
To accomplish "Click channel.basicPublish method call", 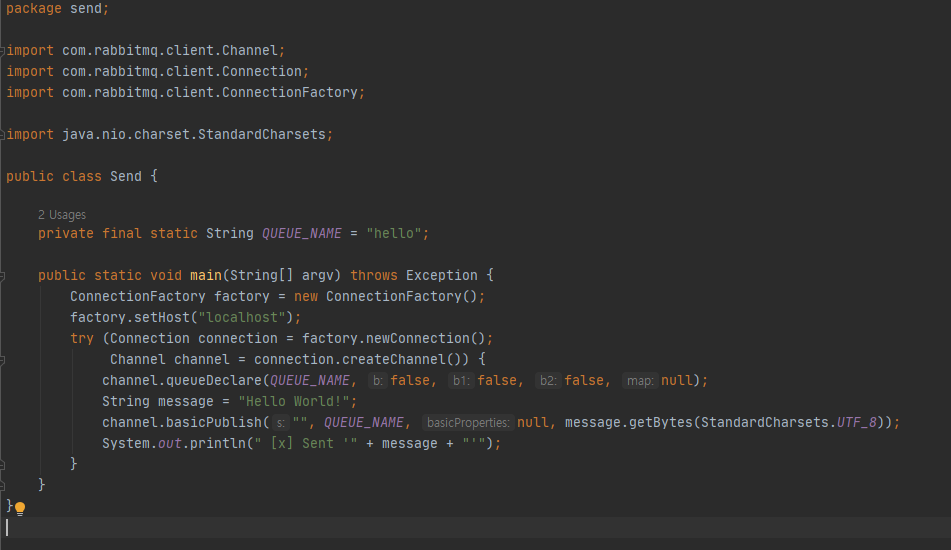I will tap(182, 423).
